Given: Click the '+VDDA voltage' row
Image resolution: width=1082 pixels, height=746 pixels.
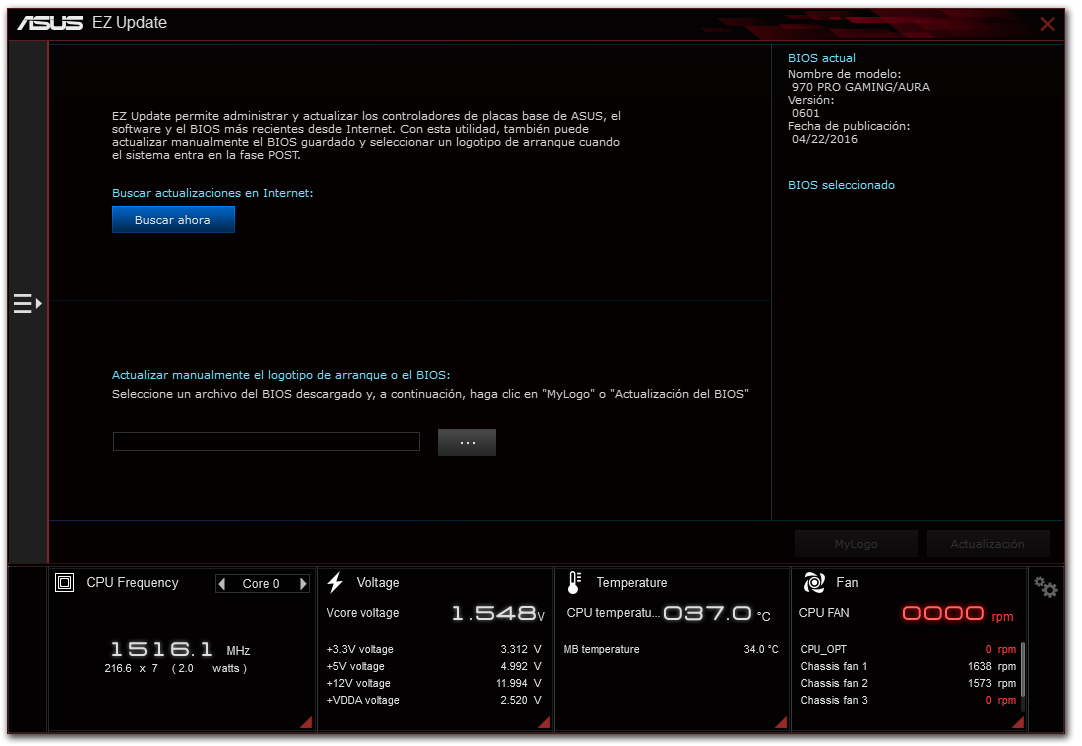Looking at the screenshot, I should pos(434,700).
